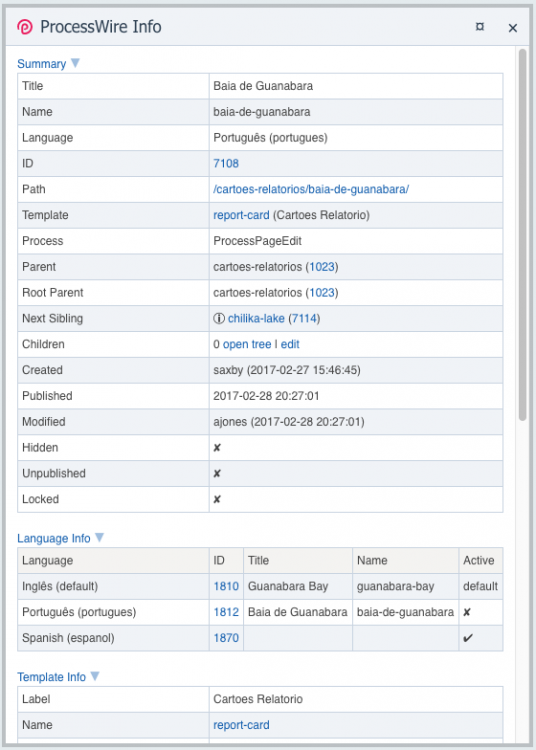Click the 'Name' column header in Language Info
Image resolution: width=536 pixels, height=750 pixels.
372,560
